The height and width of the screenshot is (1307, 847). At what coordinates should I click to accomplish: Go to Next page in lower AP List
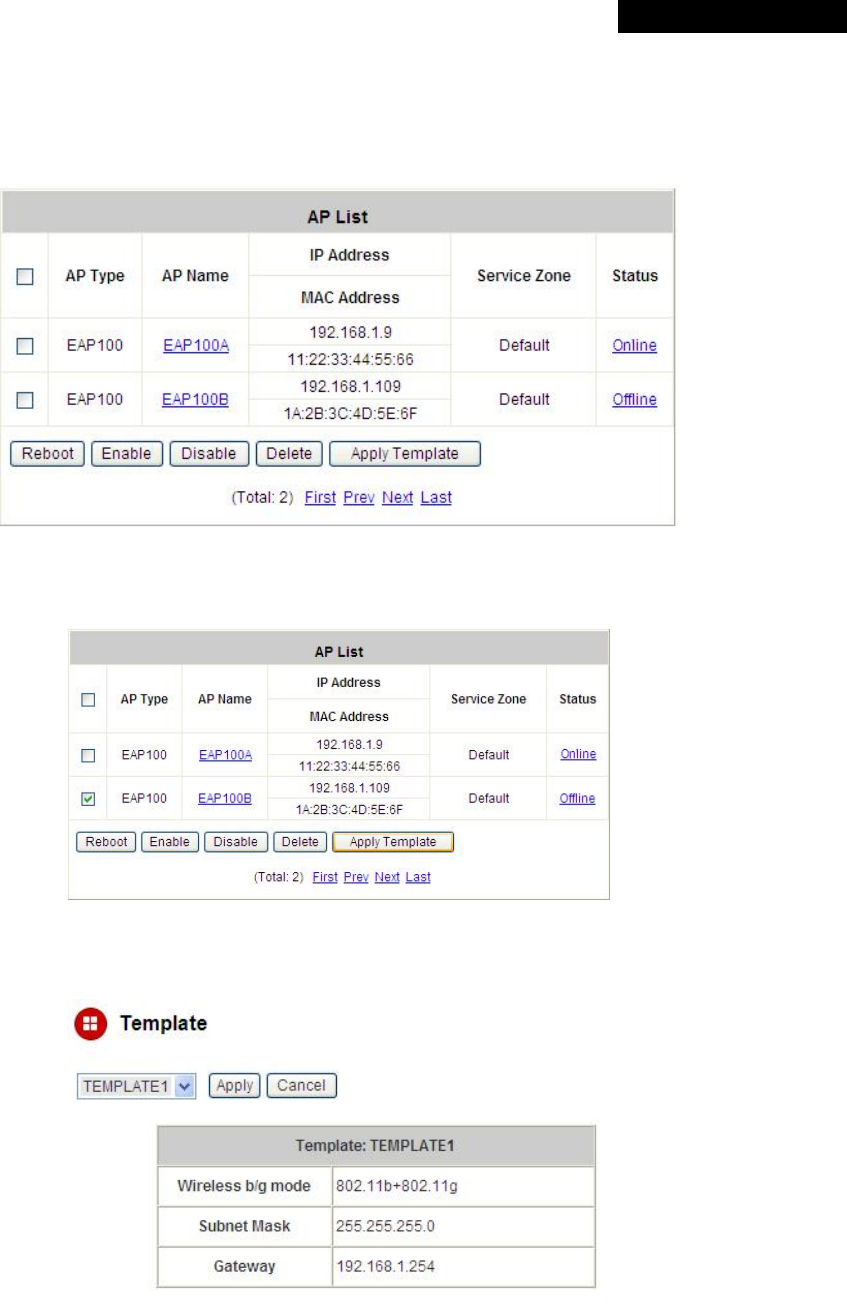tap(387, 877)
